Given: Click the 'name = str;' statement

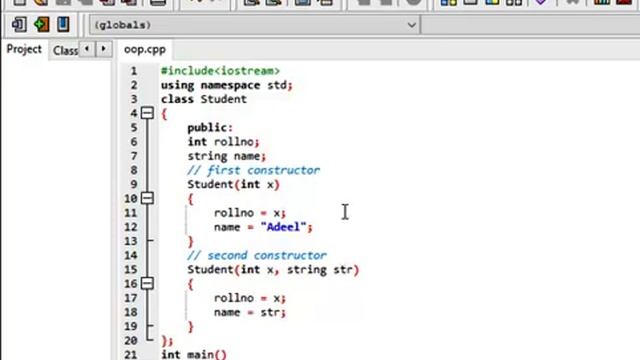Looking at the screenshot, I should pos(250,312).
